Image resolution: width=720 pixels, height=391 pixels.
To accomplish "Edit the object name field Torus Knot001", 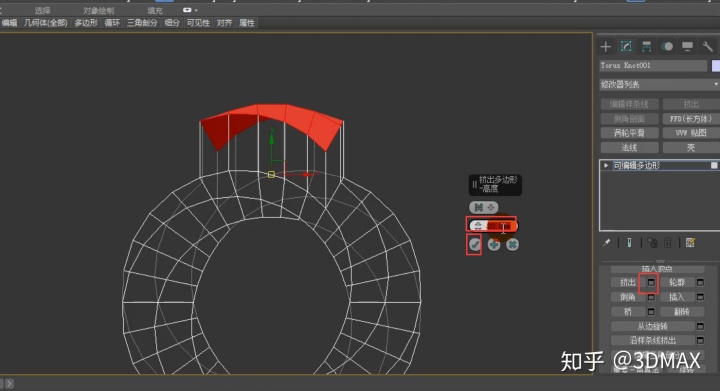I will pos(653,66).
